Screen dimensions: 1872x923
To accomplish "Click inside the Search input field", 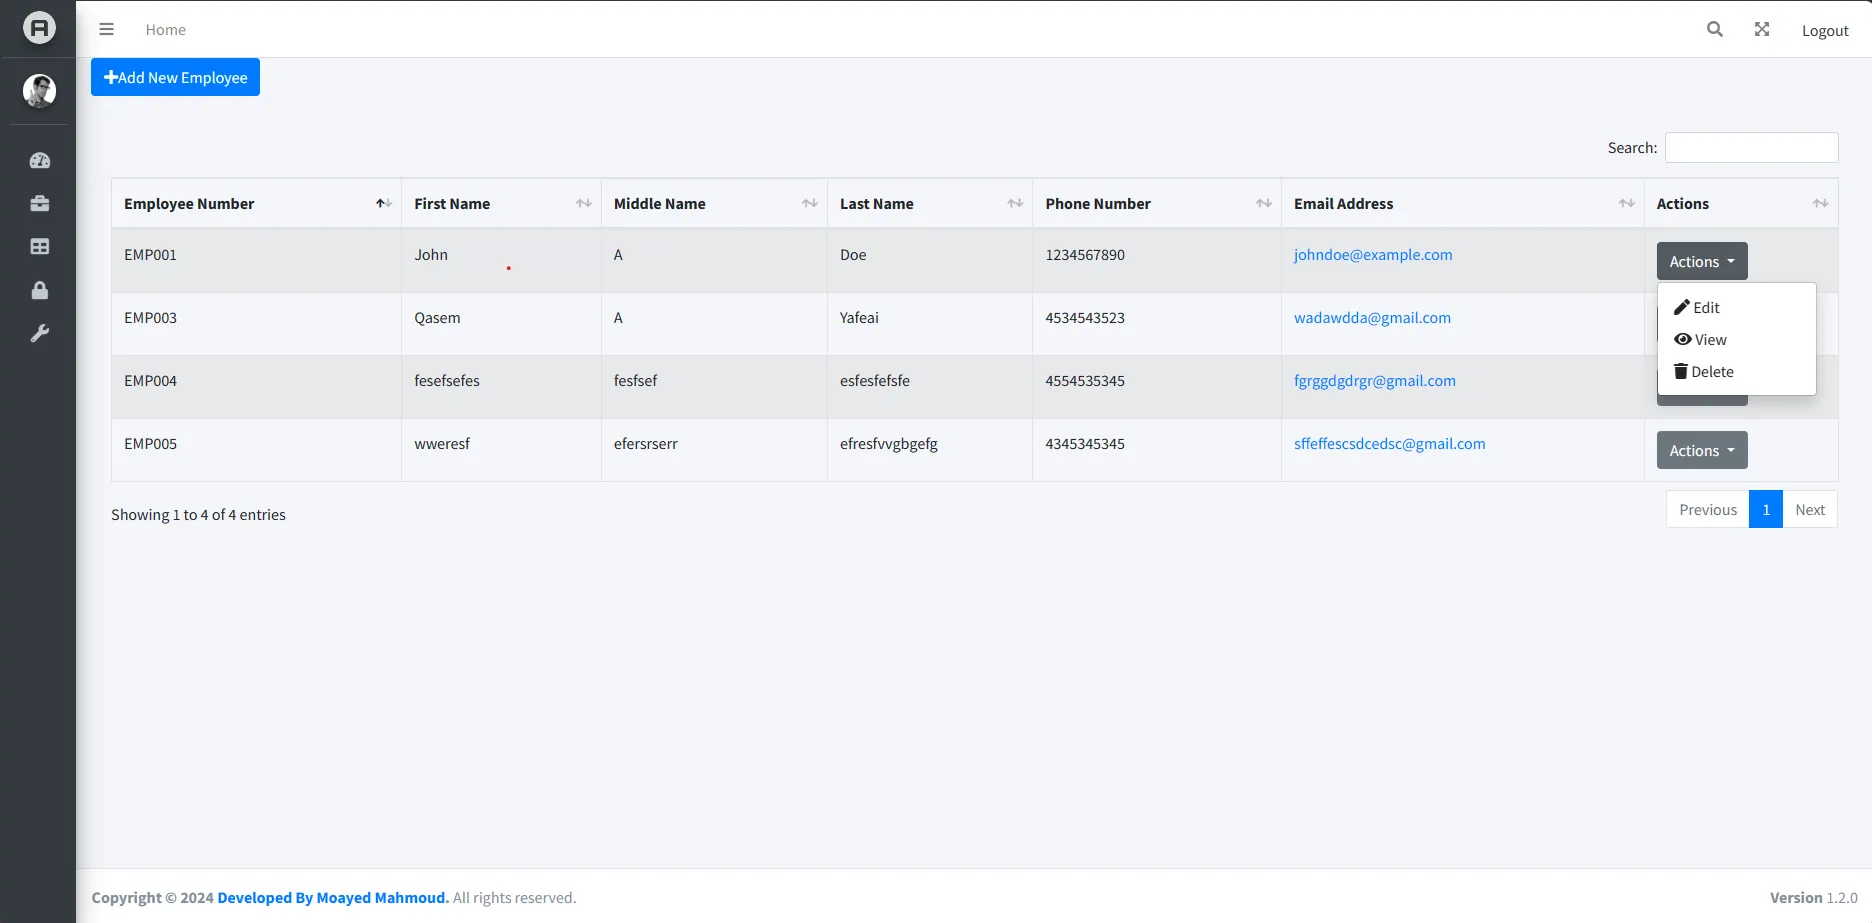I will (x=1751, y=147).
